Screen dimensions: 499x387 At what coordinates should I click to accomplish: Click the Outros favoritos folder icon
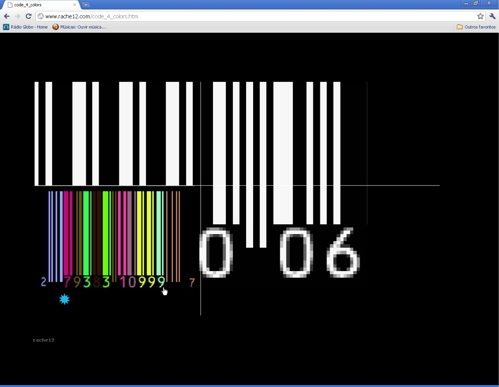[460, 27]
